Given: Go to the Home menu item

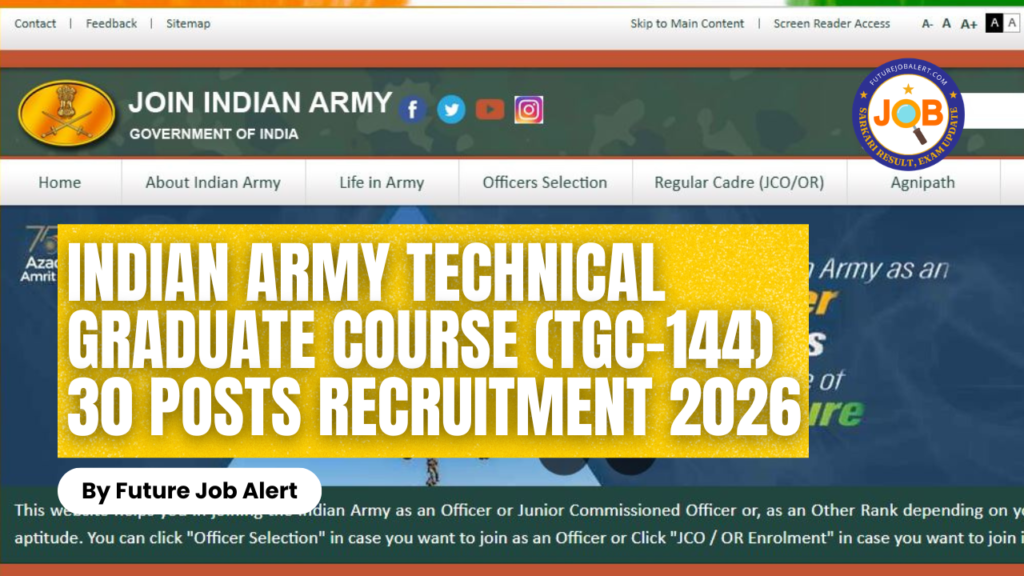Looking at the screenshot, I should click(x=59, y=182).
